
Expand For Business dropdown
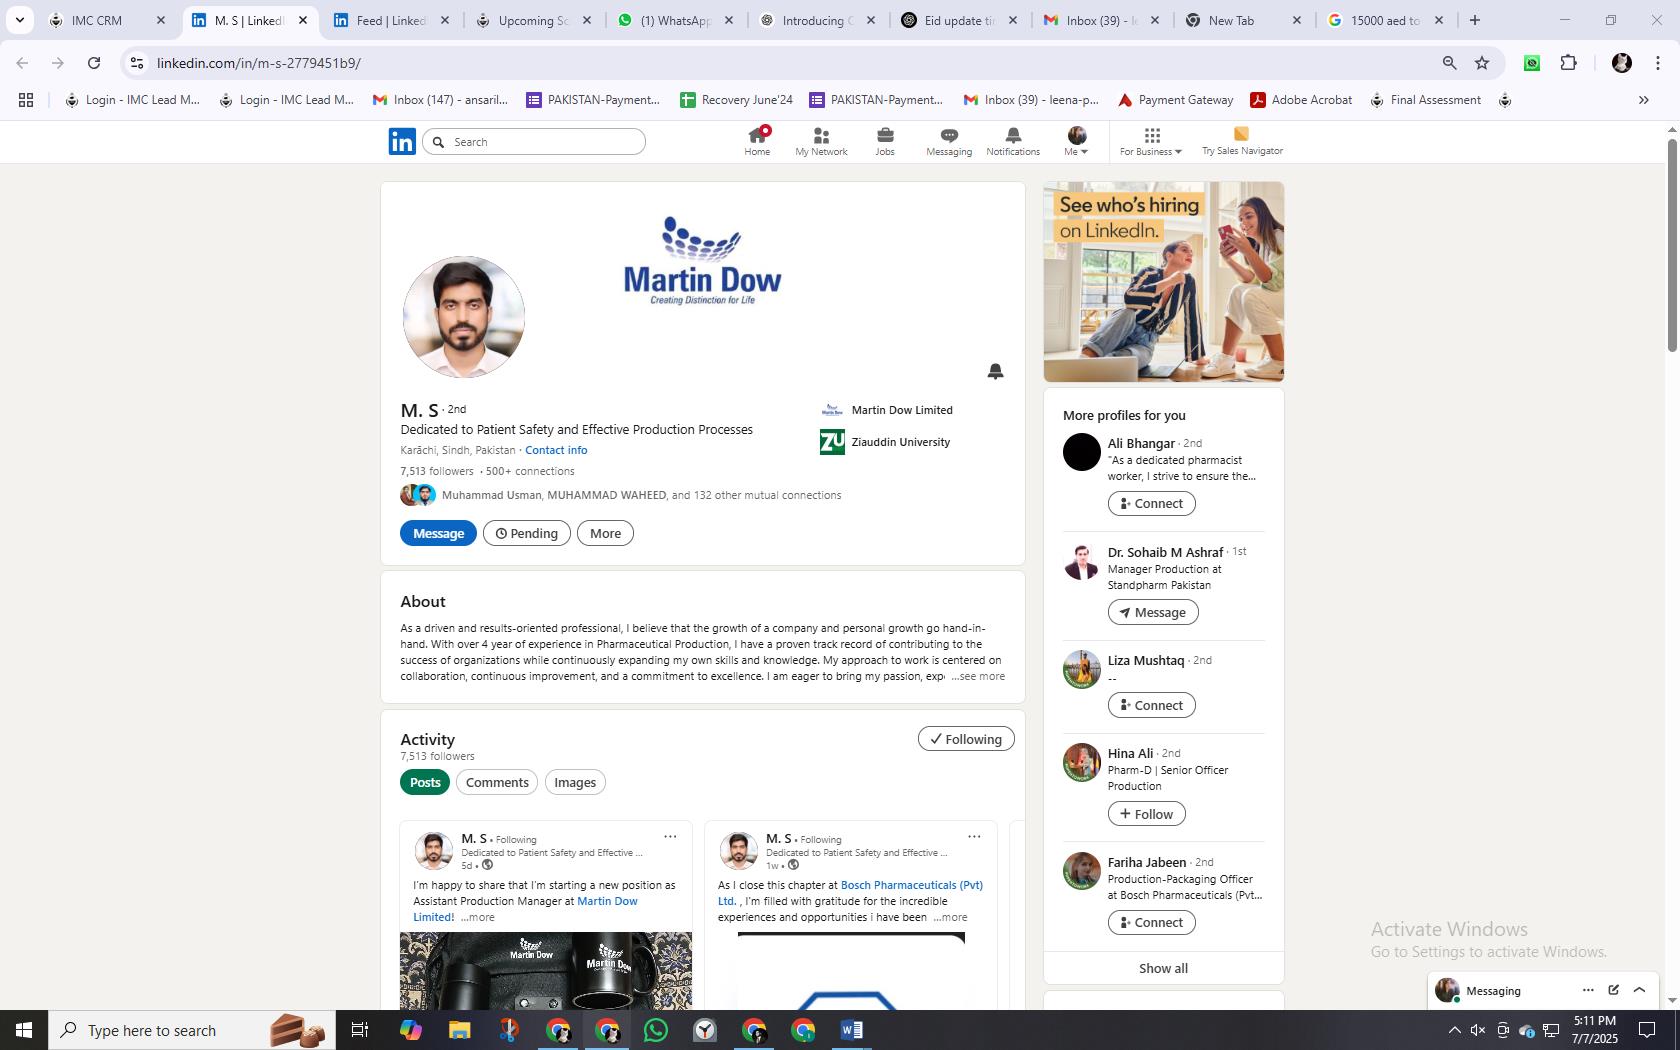(x=1151, y=141)
